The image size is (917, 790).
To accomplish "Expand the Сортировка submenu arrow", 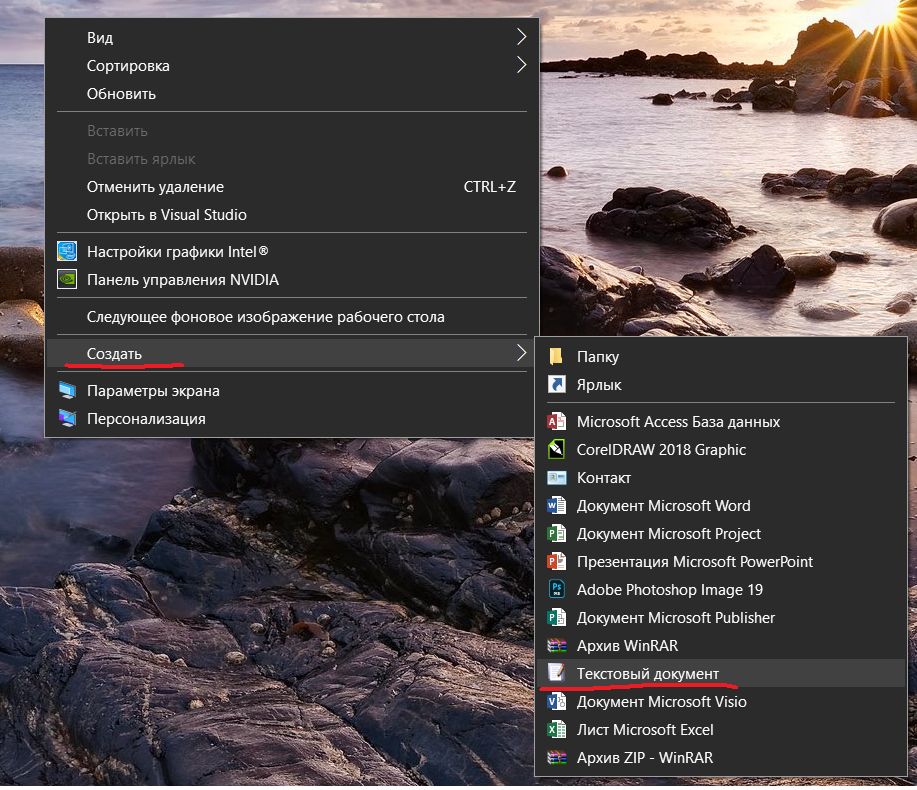I will click(521, 65).
